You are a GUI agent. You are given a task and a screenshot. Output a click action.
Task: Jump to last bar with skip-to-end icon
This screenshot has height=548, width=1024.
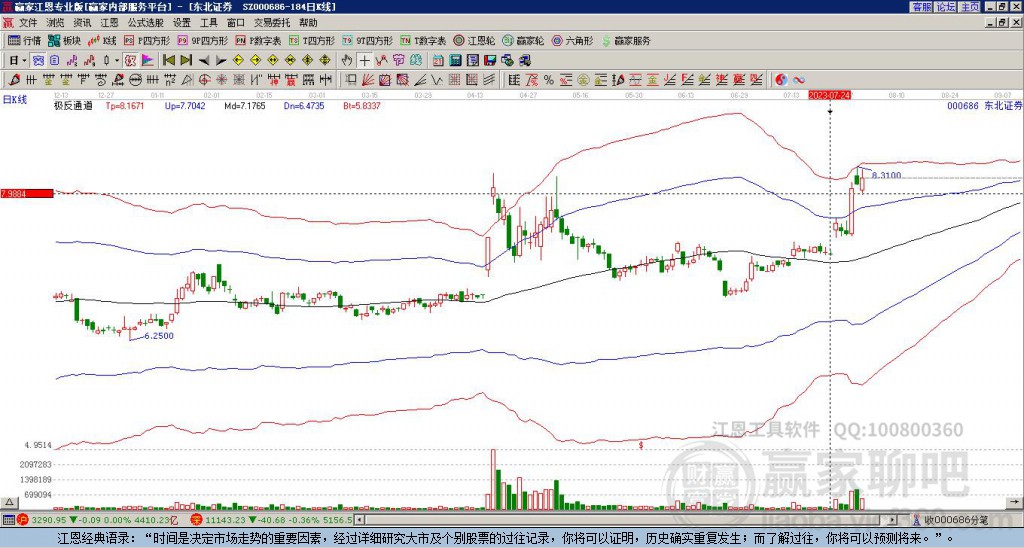click(x=186, y=61)
